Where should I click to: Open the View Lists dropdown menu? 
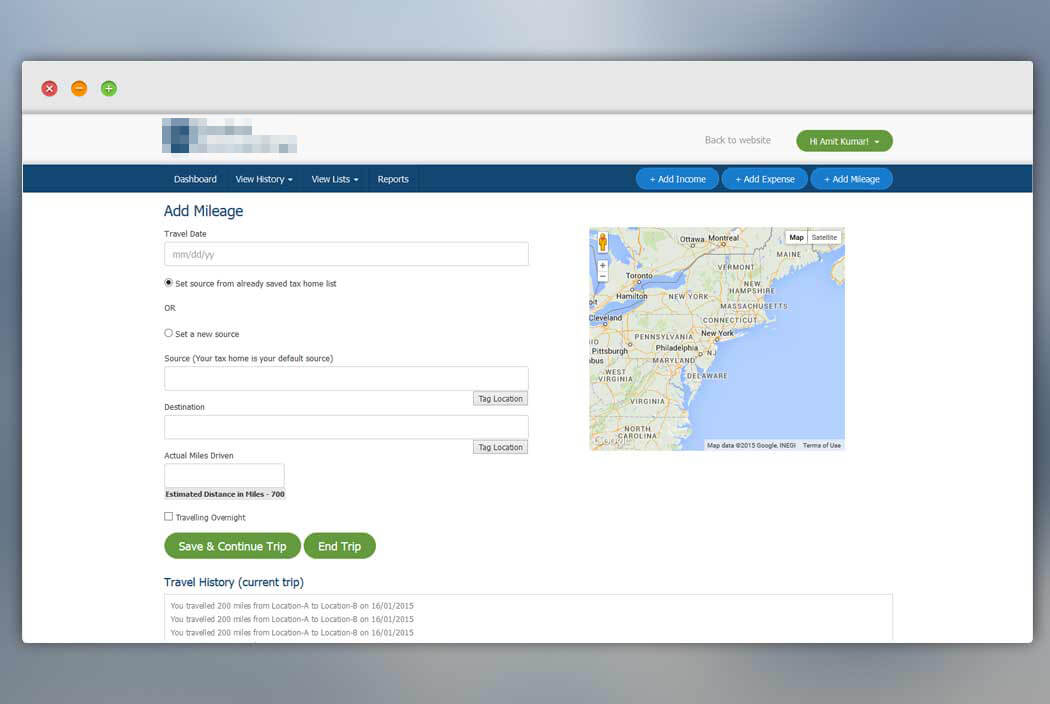(335, 180)
